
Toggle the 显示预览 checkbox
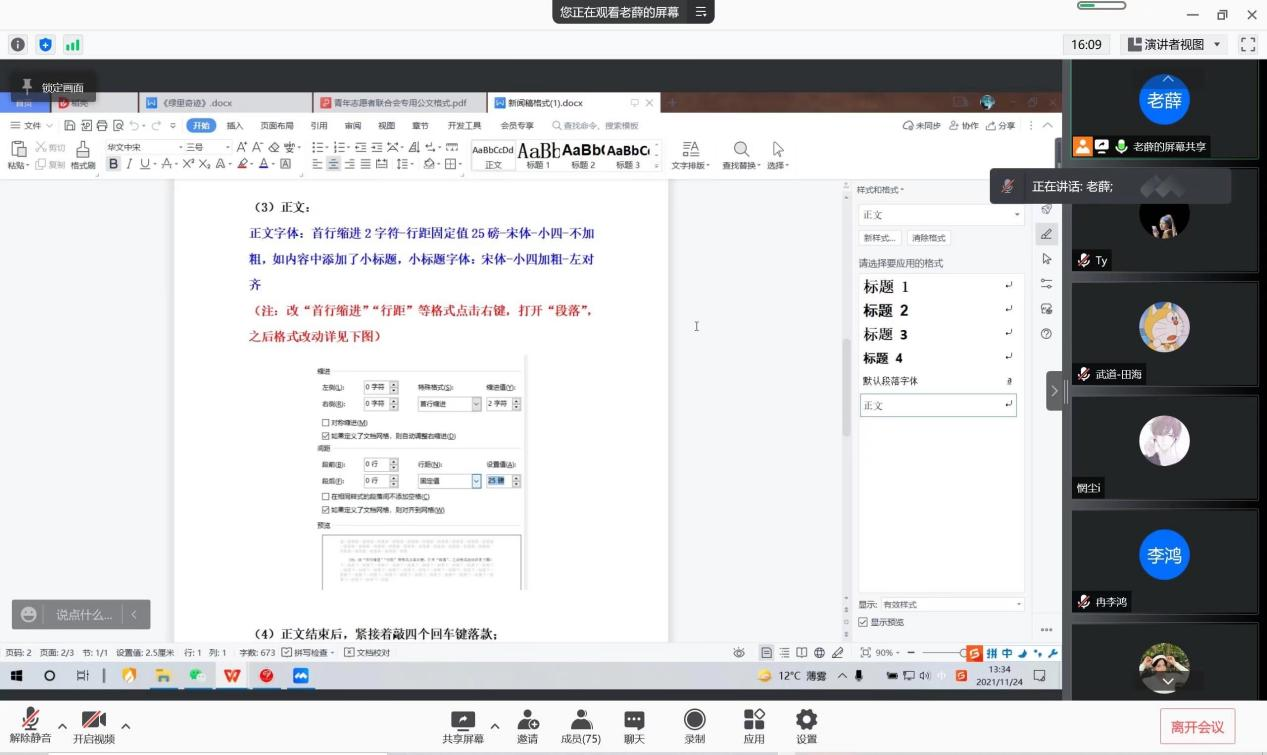(863, 622)
